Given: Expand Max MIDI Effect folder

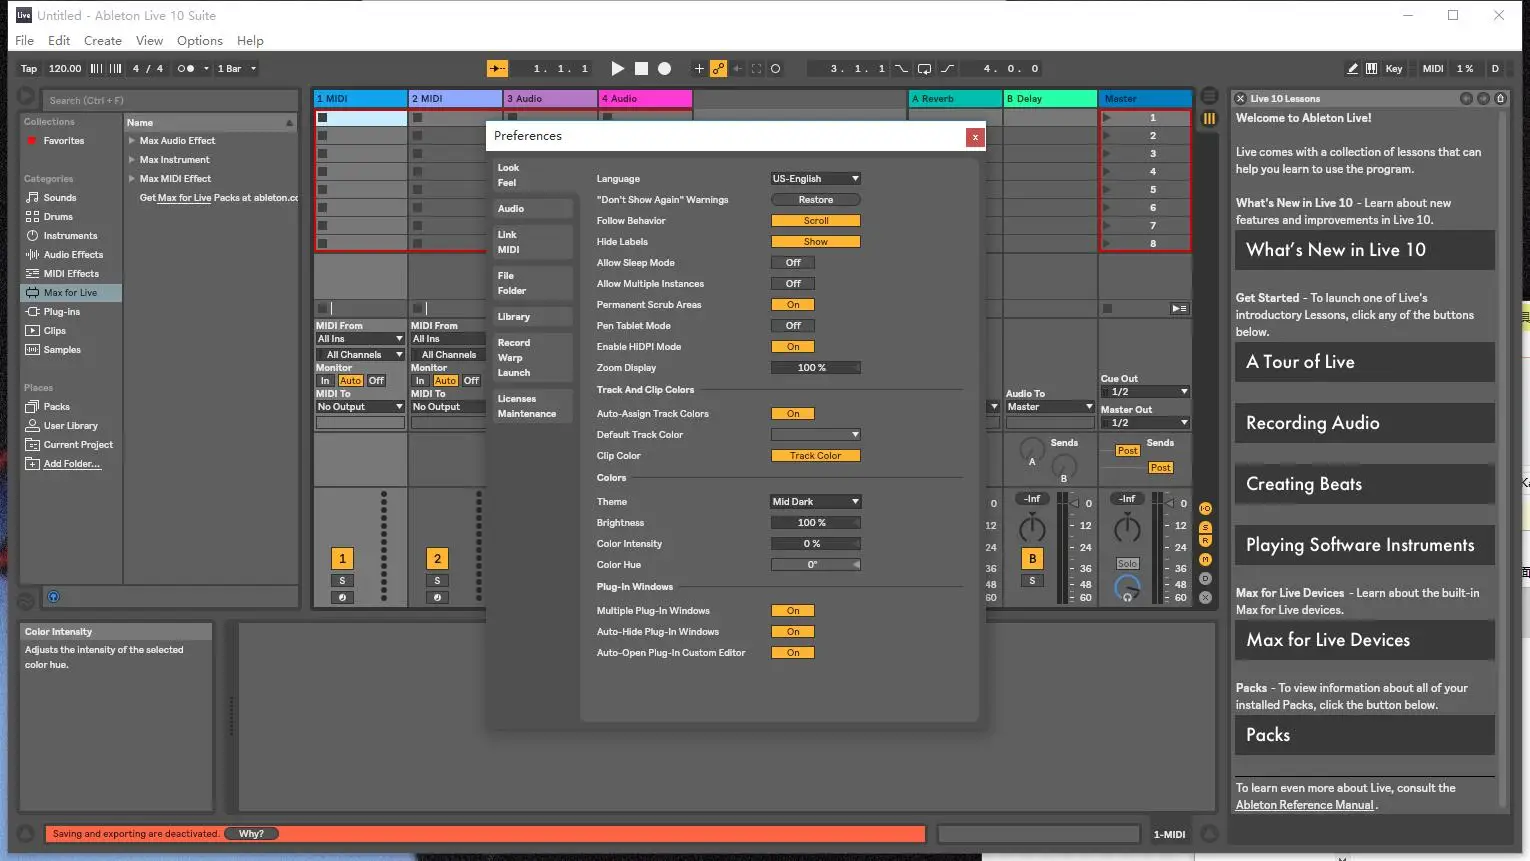Looking at the screenshot, I should [x=132, y=178].
